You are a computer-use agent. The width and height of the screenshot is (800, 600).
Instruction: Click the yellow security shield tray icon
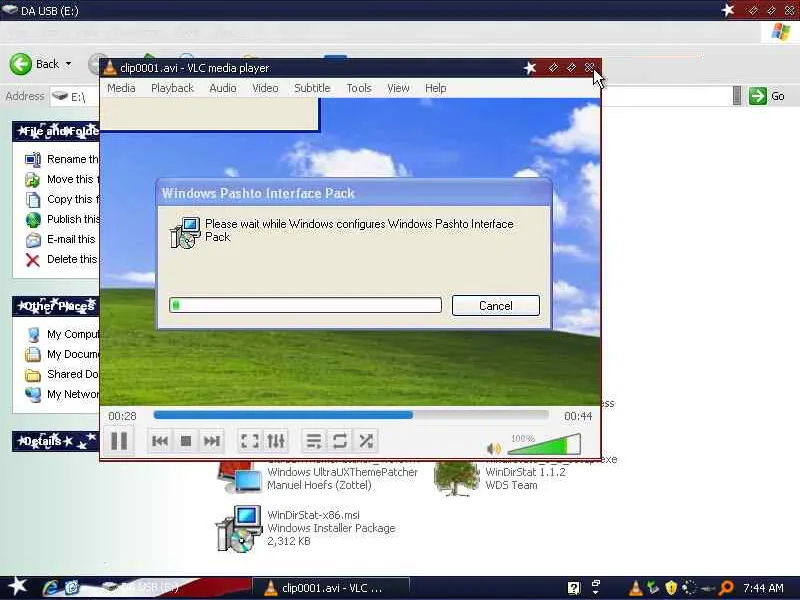(x=671, y=588)
